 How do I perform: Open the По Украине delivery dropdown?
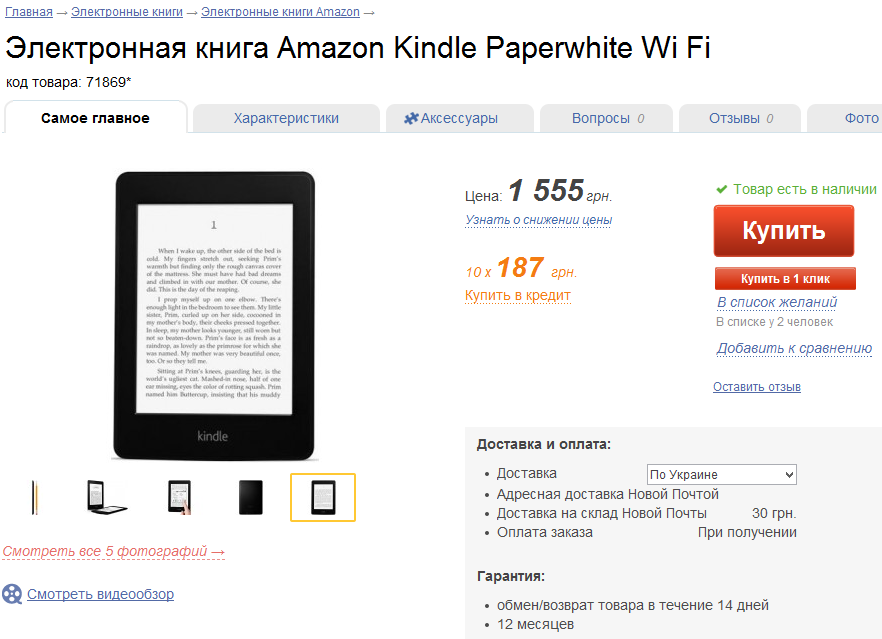click(722, 474)
